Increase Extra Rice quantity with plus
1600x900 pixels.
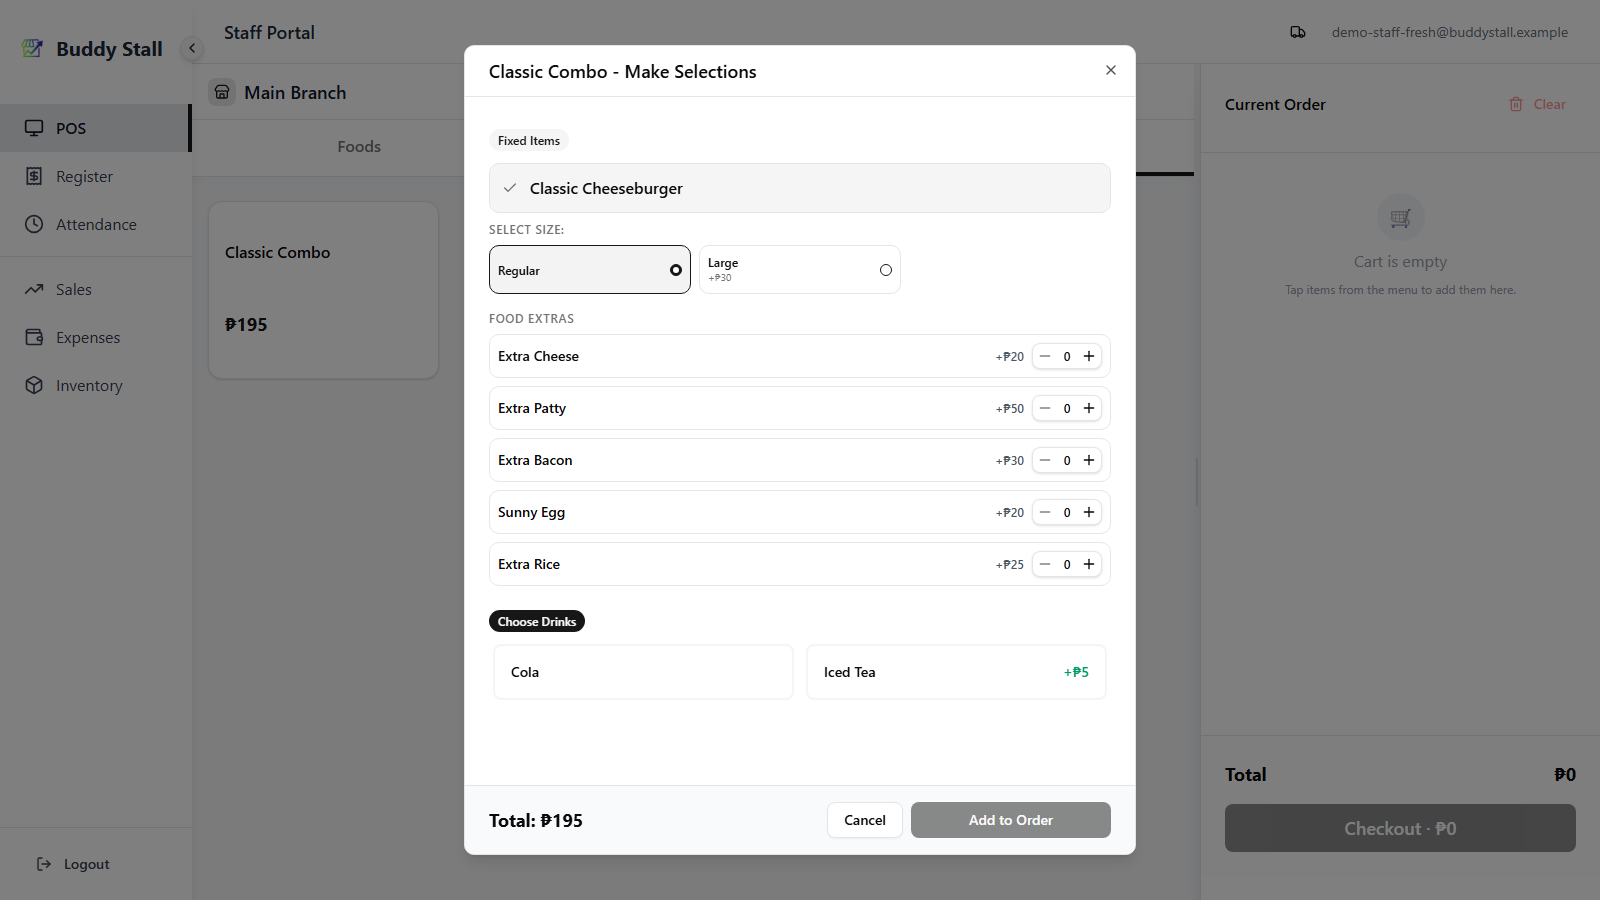tap(1089, 564)
